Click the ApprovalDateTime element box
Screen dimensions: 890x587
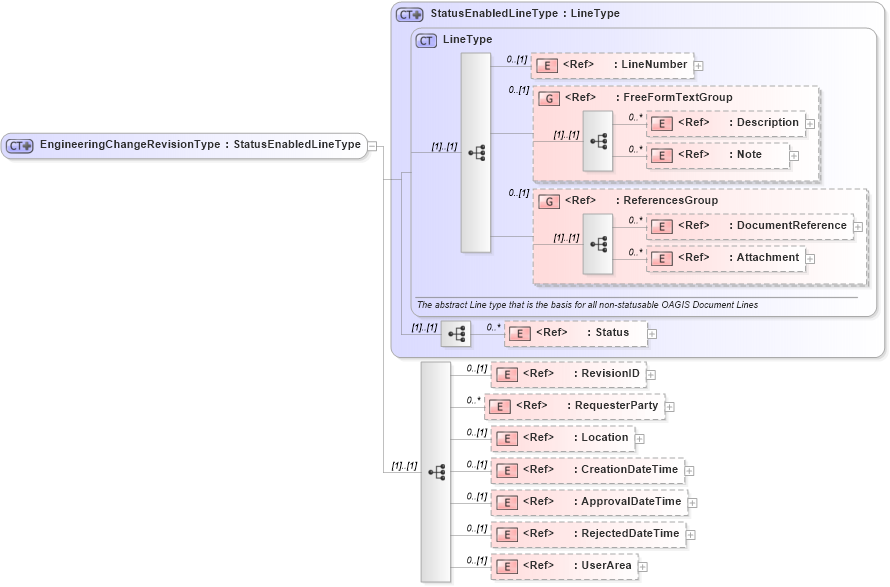tap(589, 501)
